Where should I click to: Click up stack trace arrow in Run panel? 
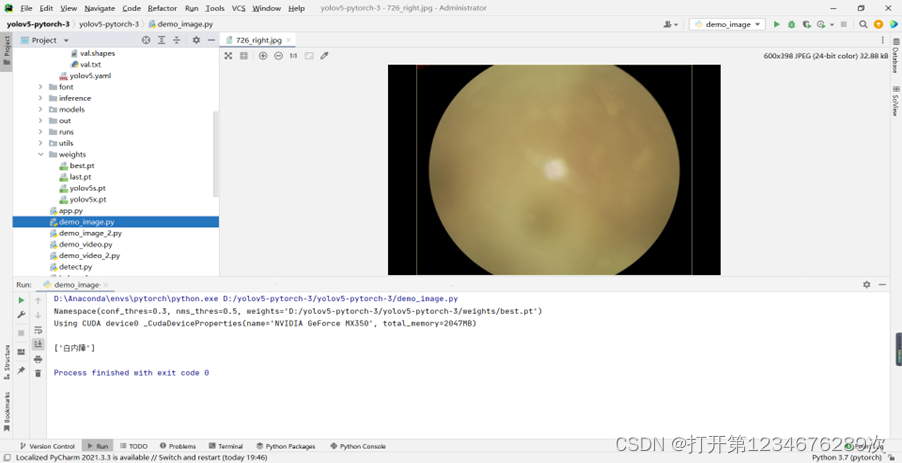tap(38, 300)
